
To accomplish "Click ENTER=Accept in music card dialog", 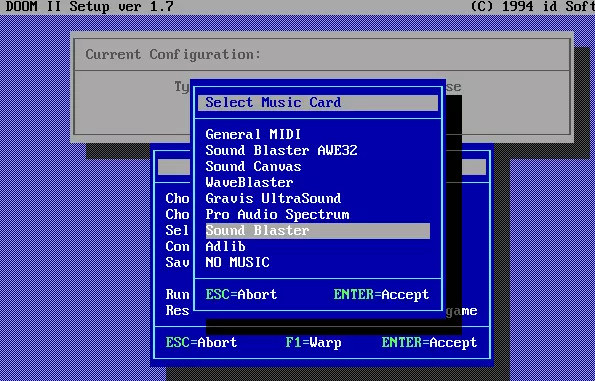I will coord(381,294).
